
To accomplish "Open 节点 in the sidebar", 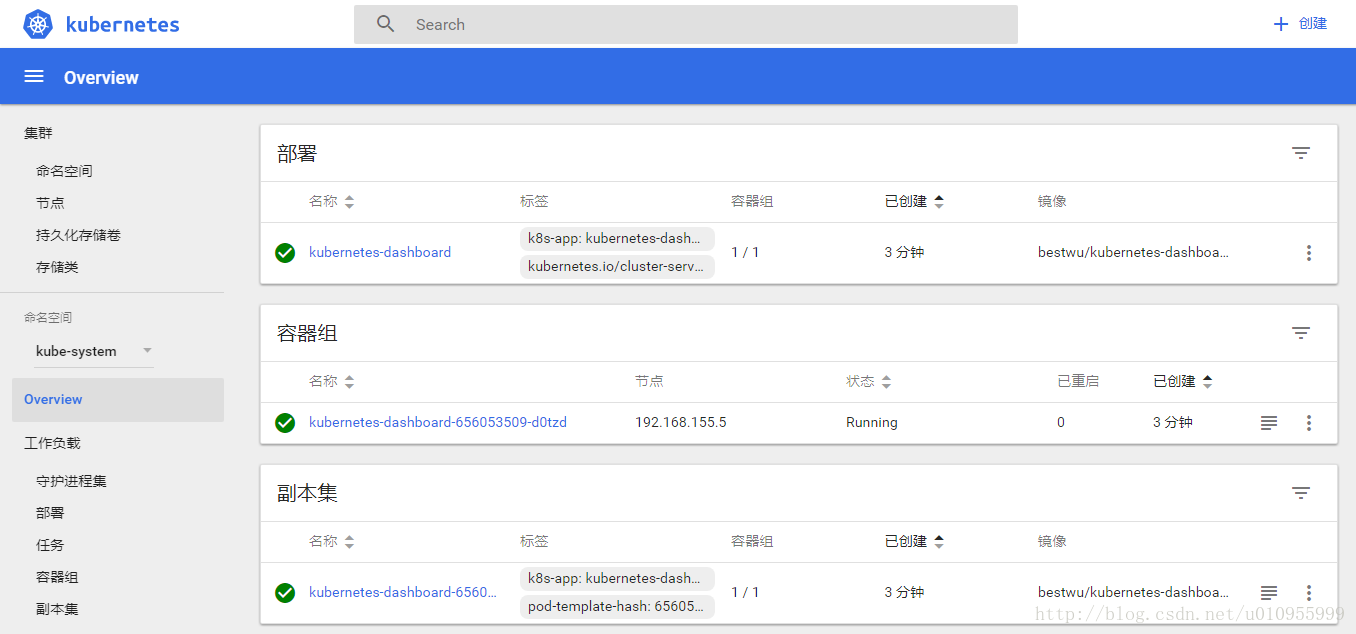I will [x=50, y=203].
